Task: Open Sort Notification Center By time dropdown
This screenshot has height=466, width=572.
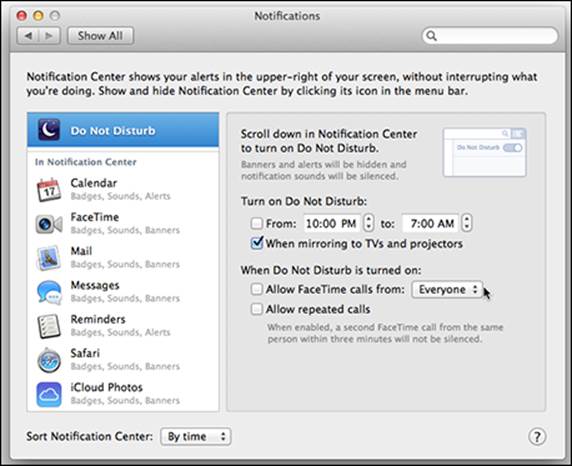Action: 196,436
